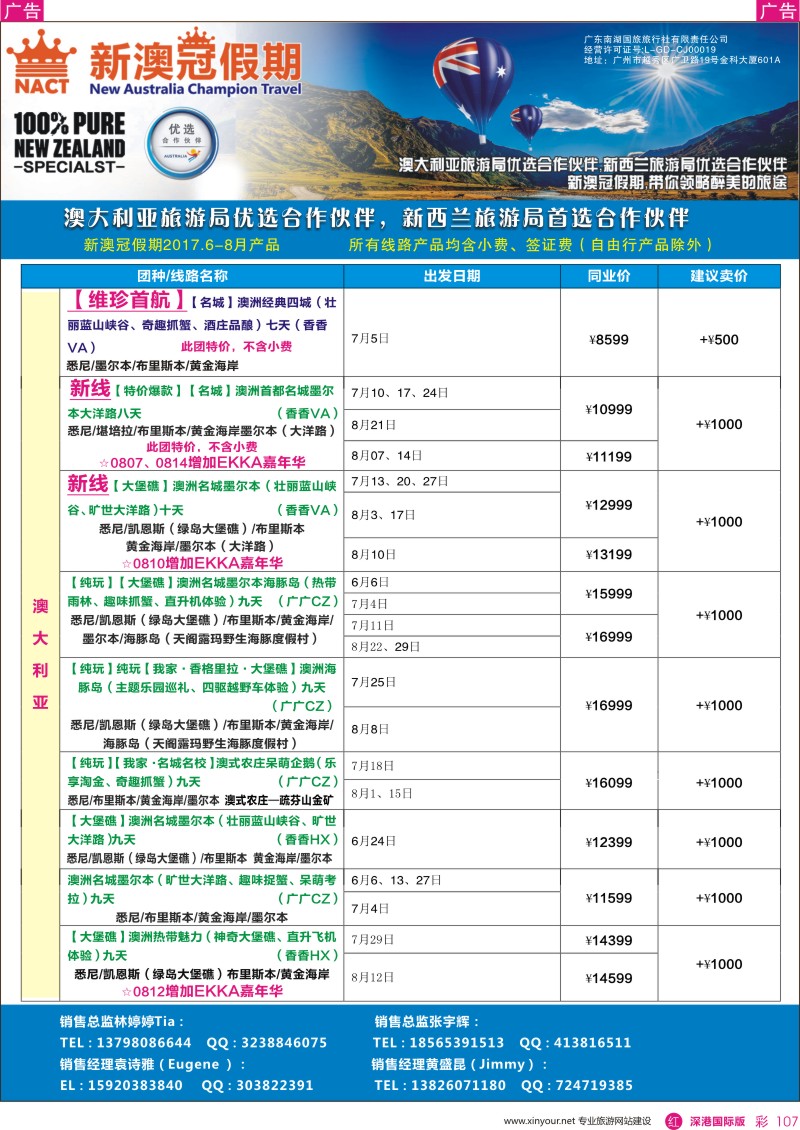Click the 新澳冠假期2017.6-8月产品 line
800x1130 pixels.
pos(182,245)
